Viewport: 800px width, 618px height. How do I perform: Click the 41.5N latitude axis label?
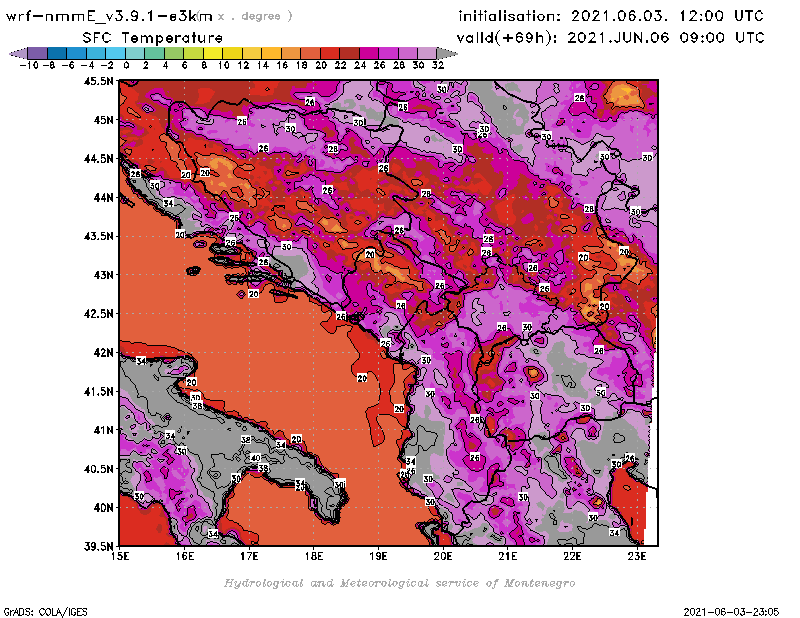99,391
